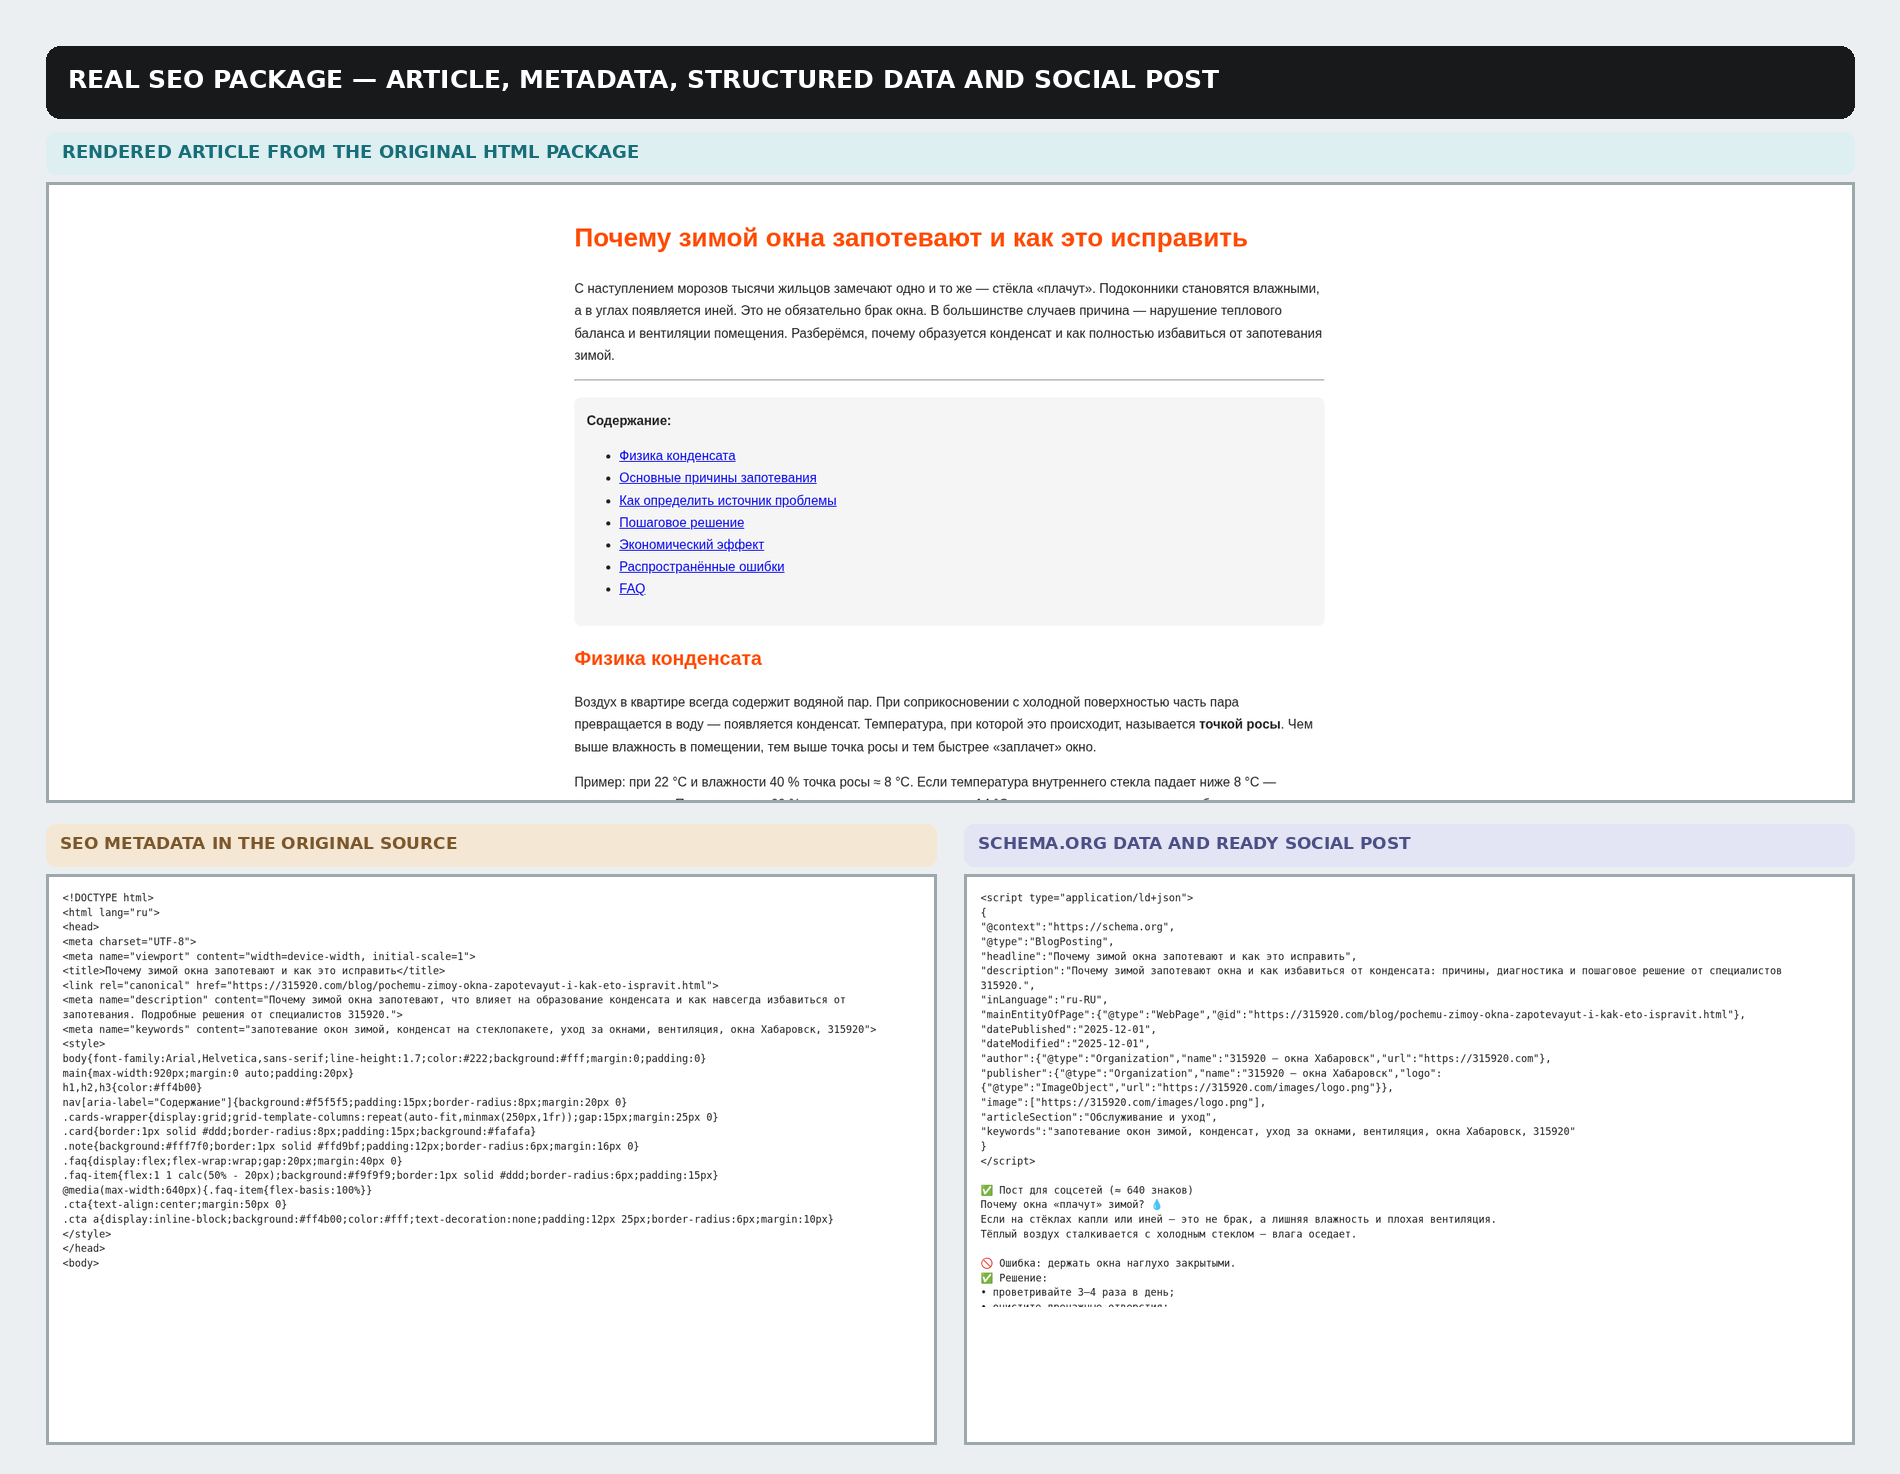Click the '<meta charset="UTF-8">' line
This screenshot has width=1900, height=1474.
(x=130, y=942)
